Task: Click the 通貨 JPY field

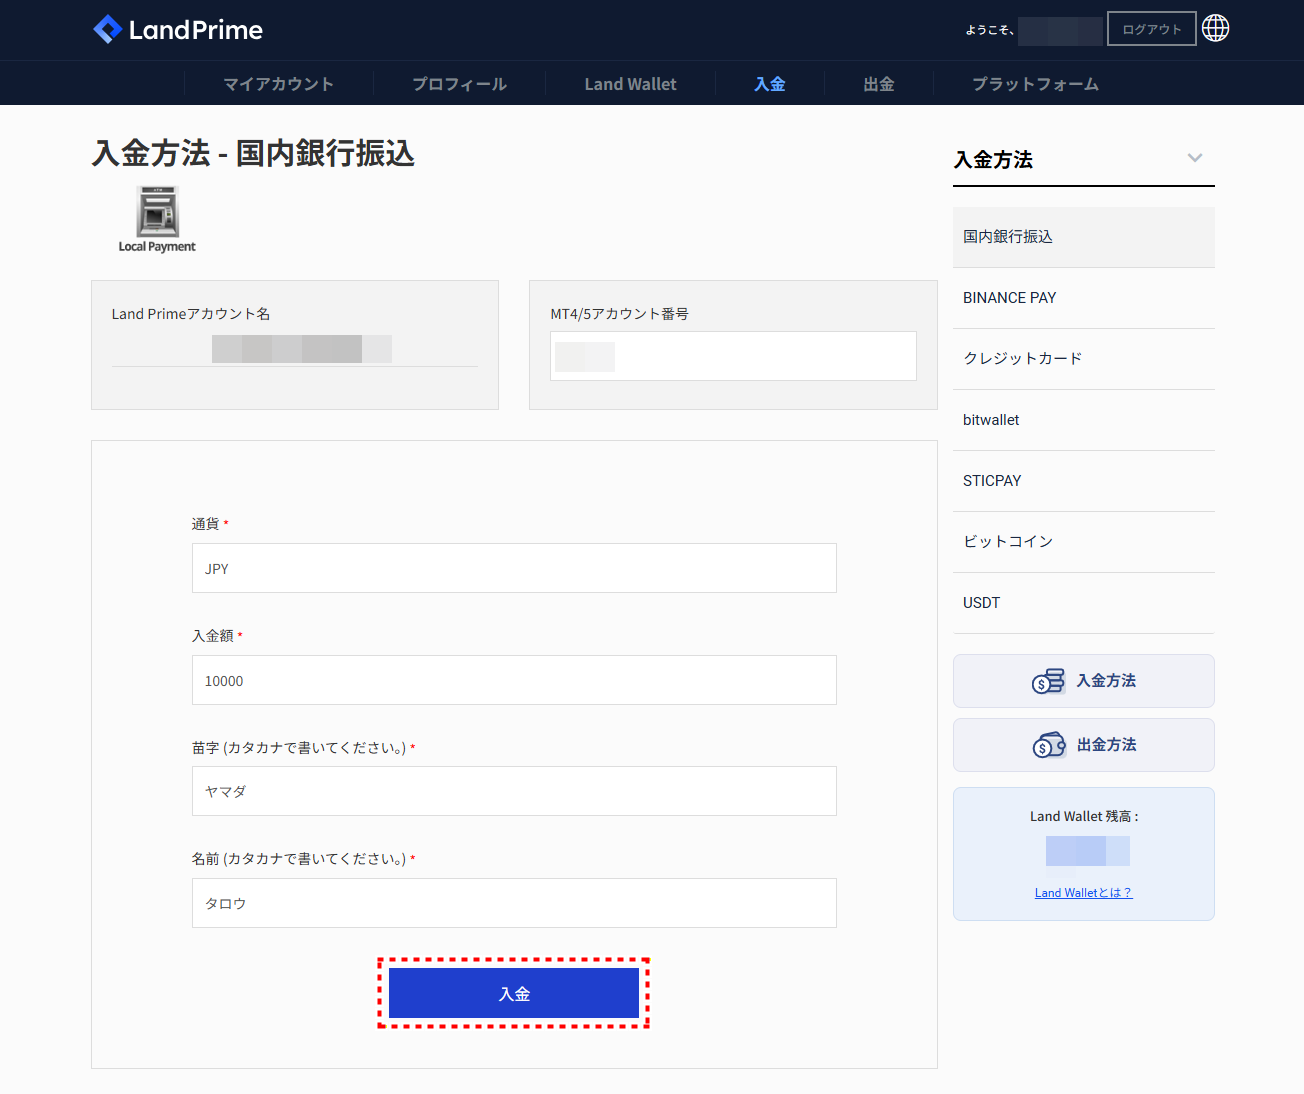Action: (x=514, y=568)
